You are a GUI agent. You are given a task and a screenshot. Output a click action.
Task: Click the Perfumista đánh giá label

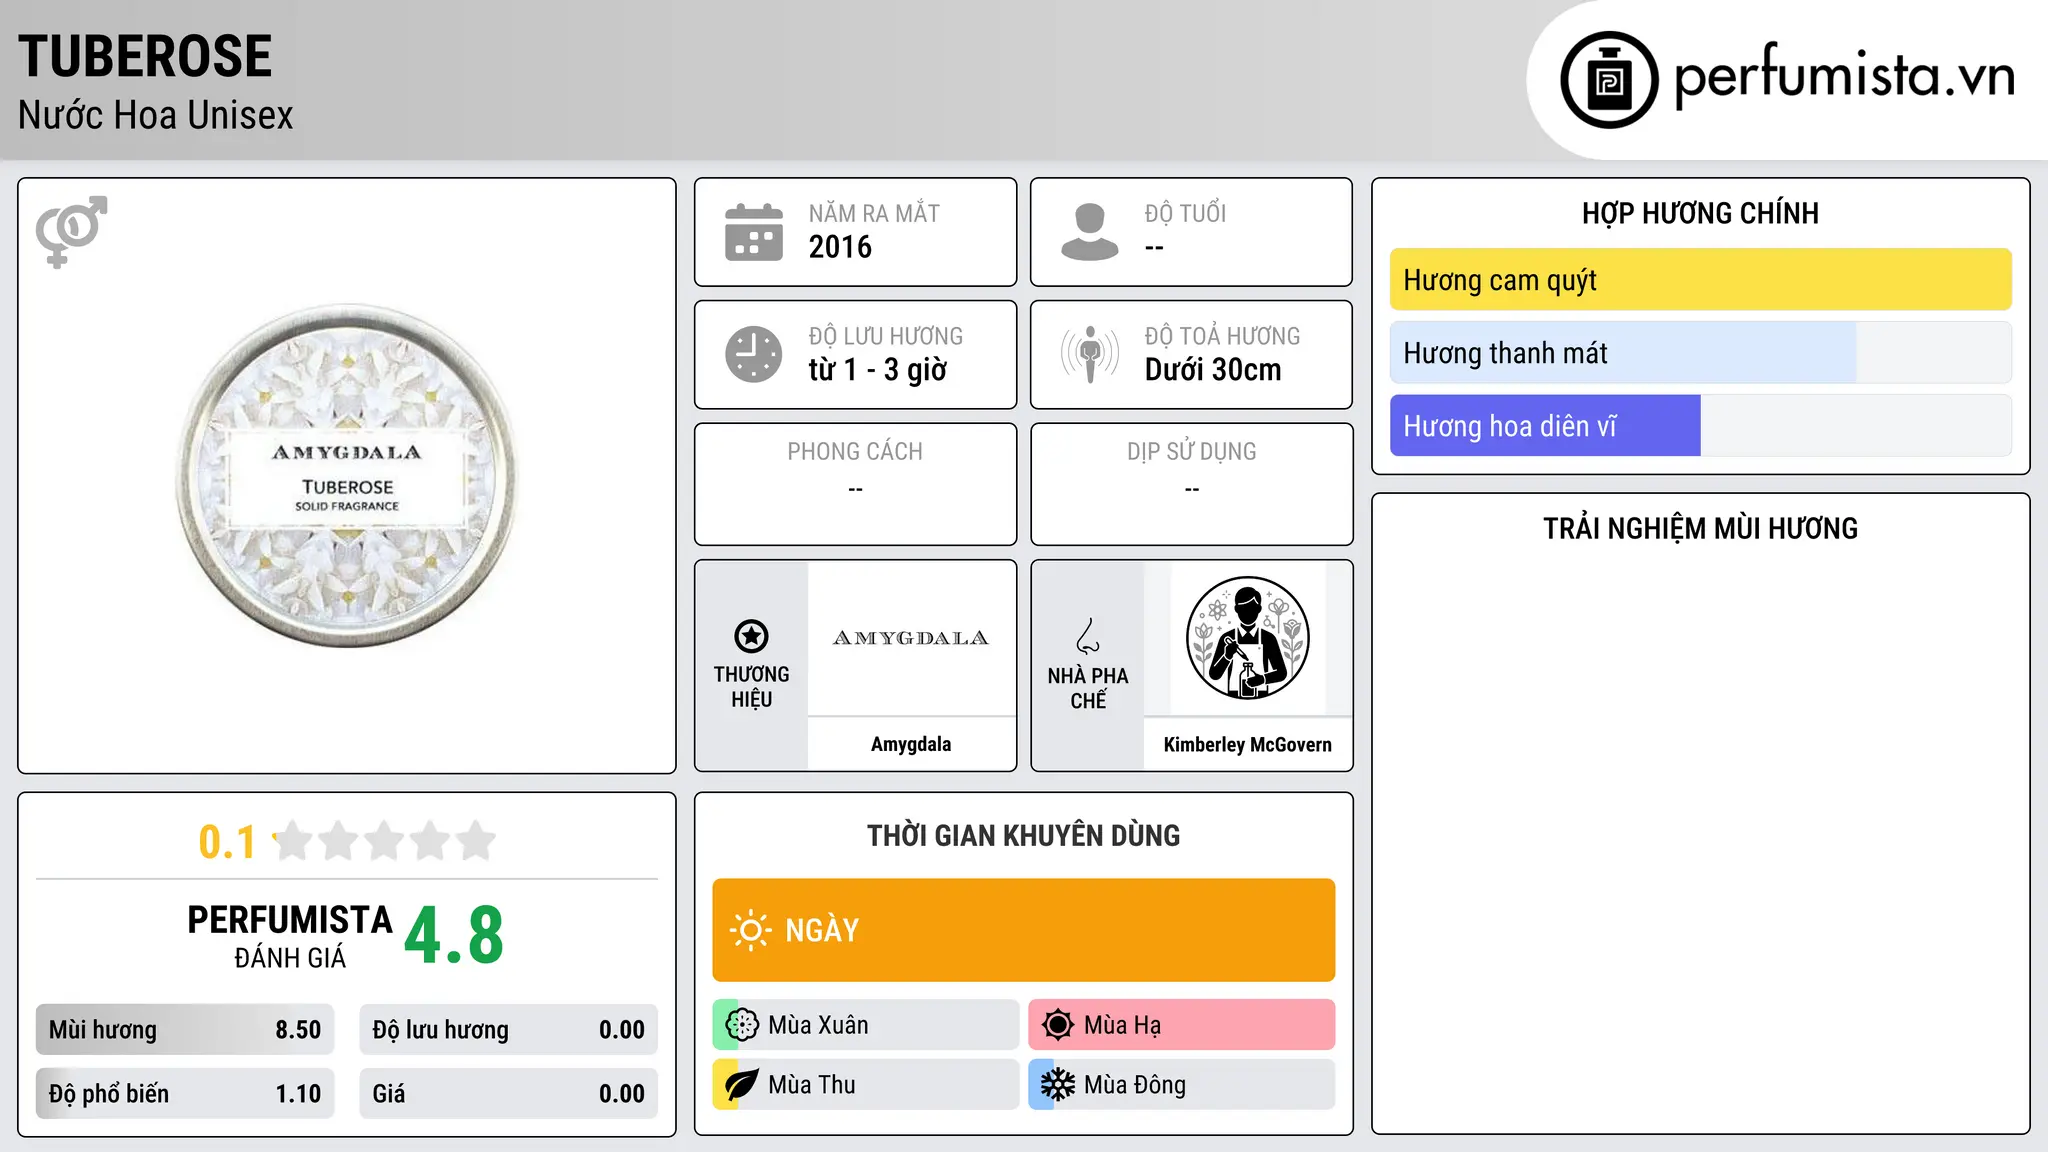coord(290,936)
